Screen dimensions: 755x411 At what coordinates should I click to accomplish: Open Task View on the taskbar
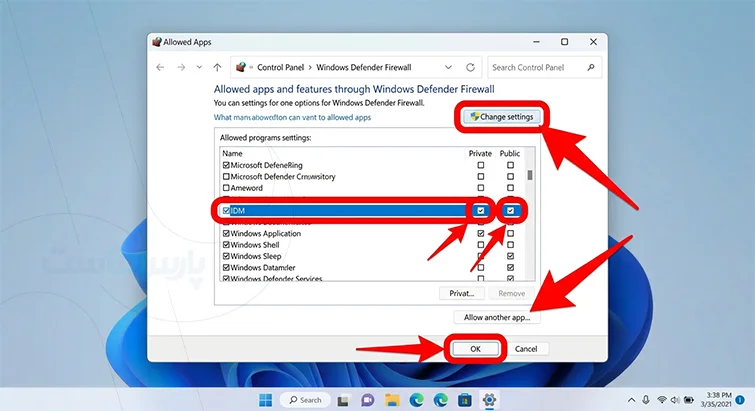click(343, 400)
